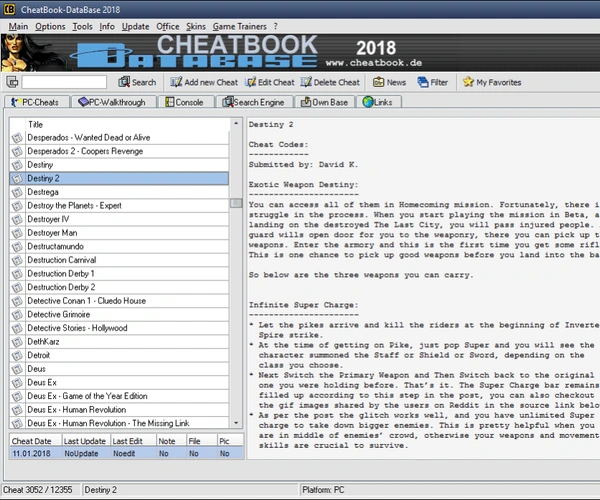Select Deus Ex - Human Revolution - The Missing Link

click(119, 423)
